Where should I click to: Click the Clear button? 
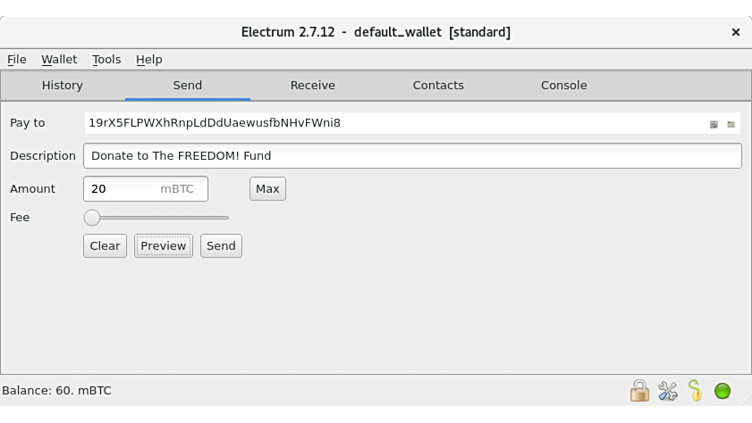click(x=105, y=246)
